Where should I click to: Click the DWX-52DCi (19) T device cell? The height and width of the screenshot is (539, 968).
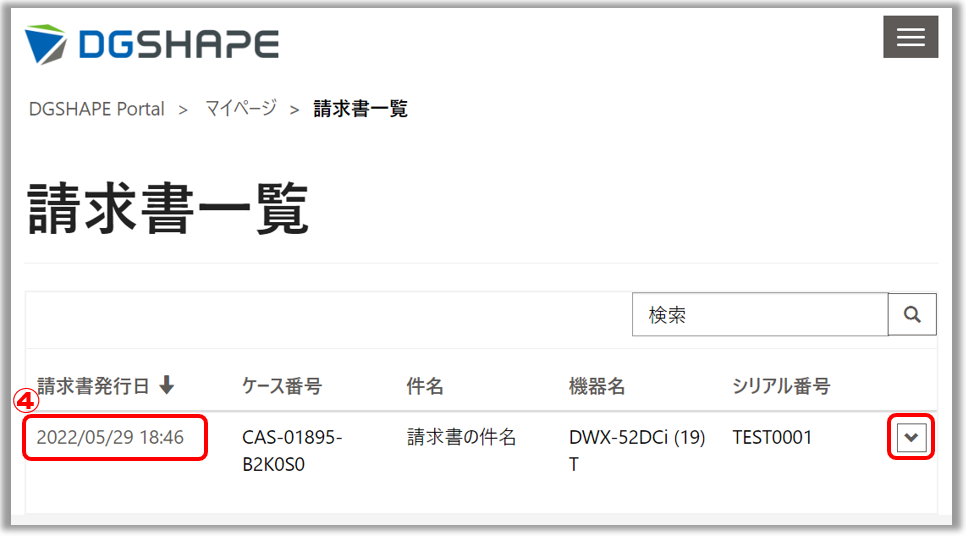pos(637,451)
